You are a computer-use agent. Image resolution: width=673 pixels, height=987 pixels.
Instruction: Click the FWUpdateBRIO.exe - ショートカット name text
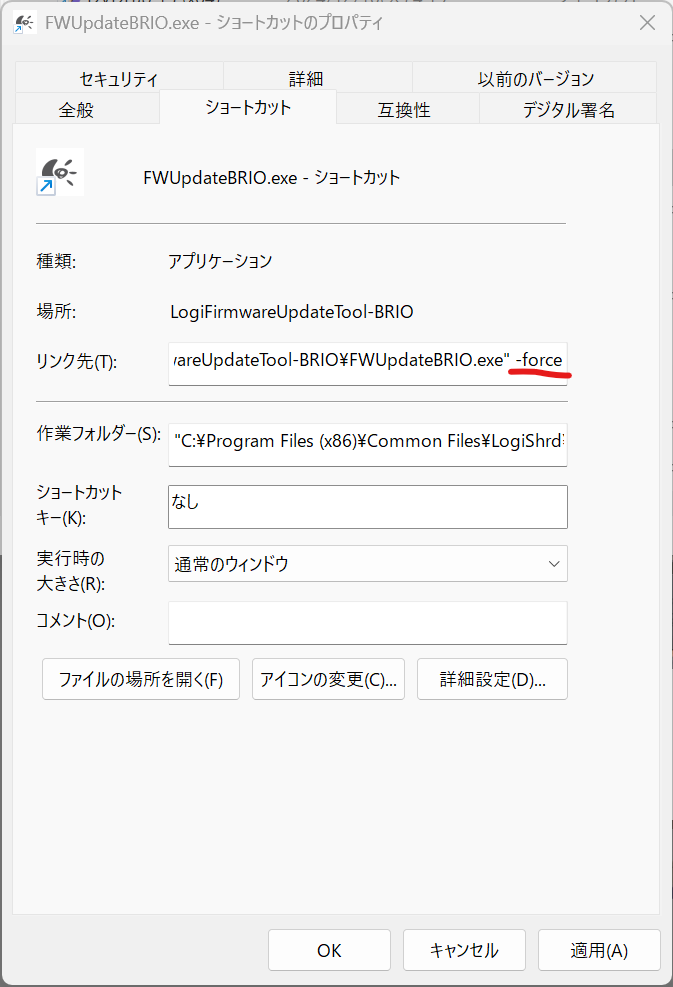click(271, 178)
